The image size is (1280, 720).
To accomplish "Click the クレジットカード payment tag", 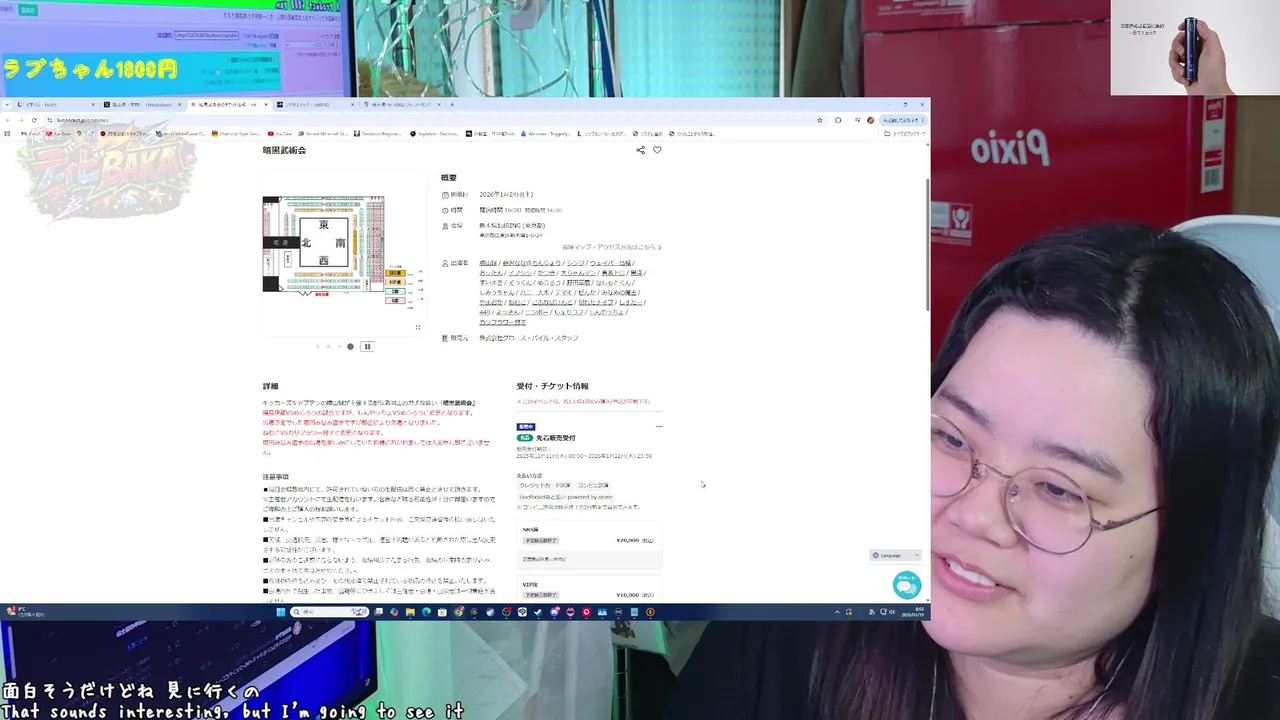I will [544, 485].
